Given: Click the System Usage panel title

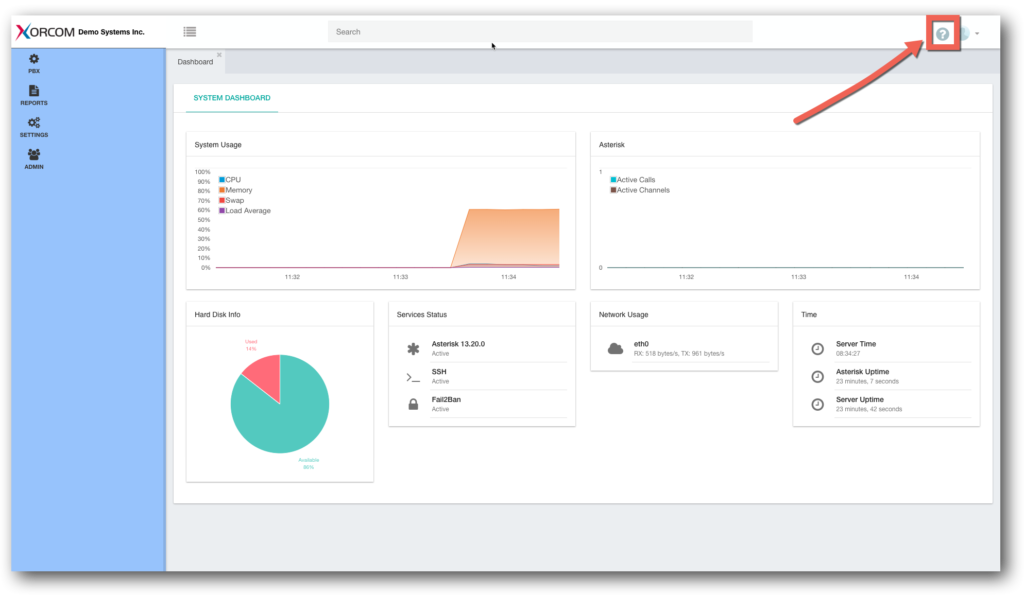Looking at the screenshot, I should point(218,145).
